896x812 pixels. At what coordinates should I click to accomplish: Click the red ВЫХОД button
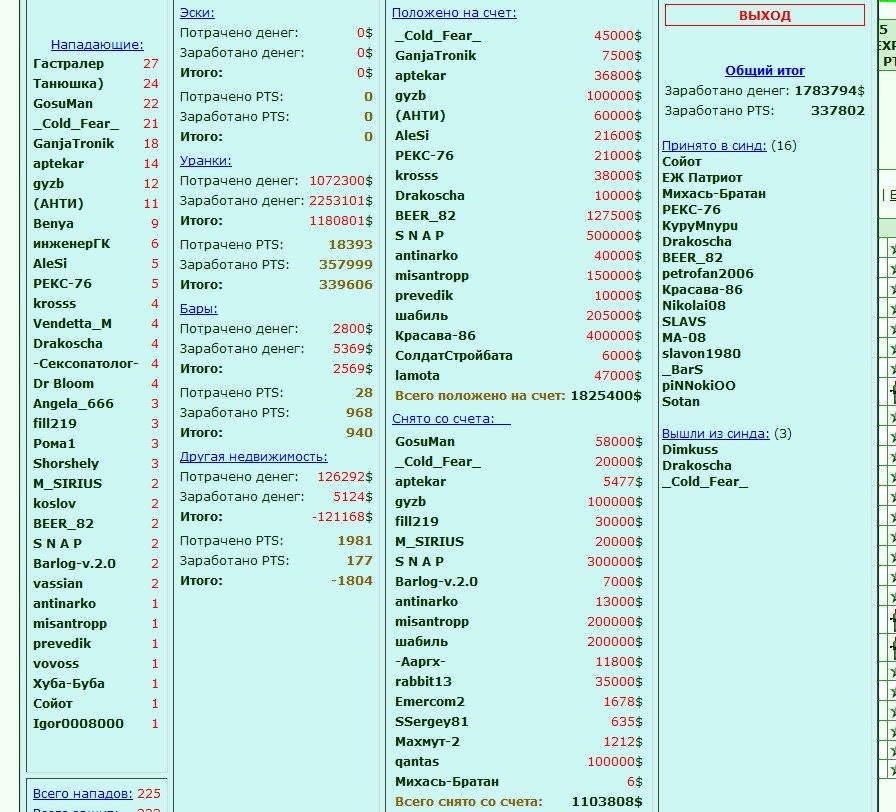[x=765, y=15]
